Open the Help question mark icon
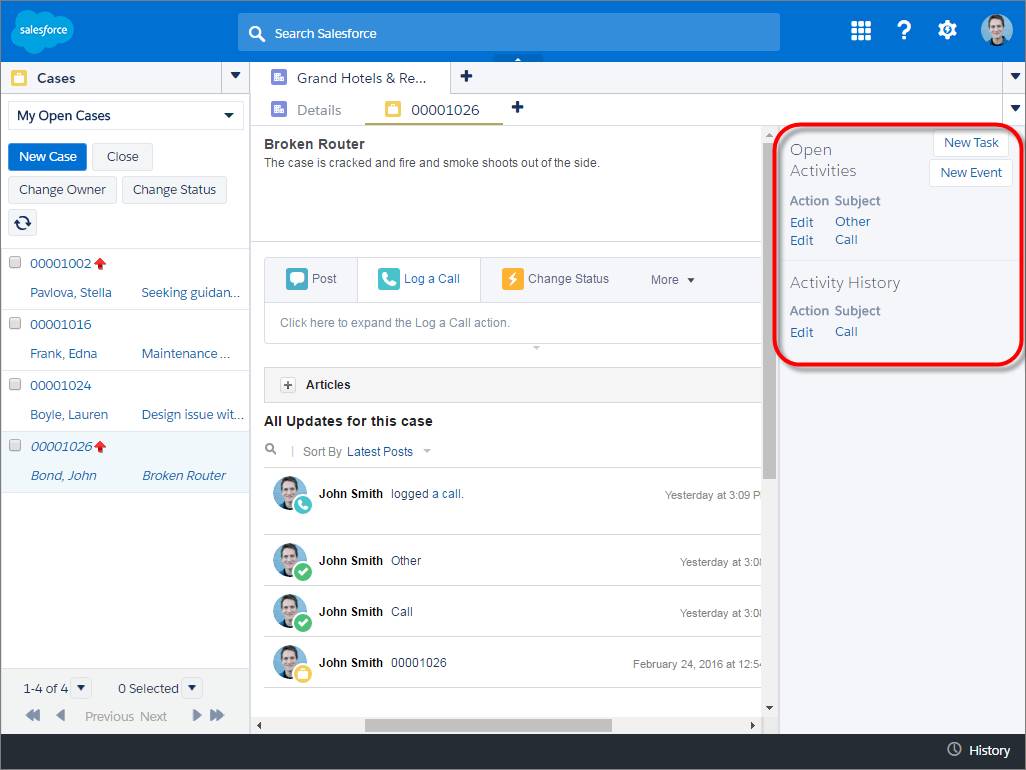This screenshot has height=770, width=1026. click(904, 30)
